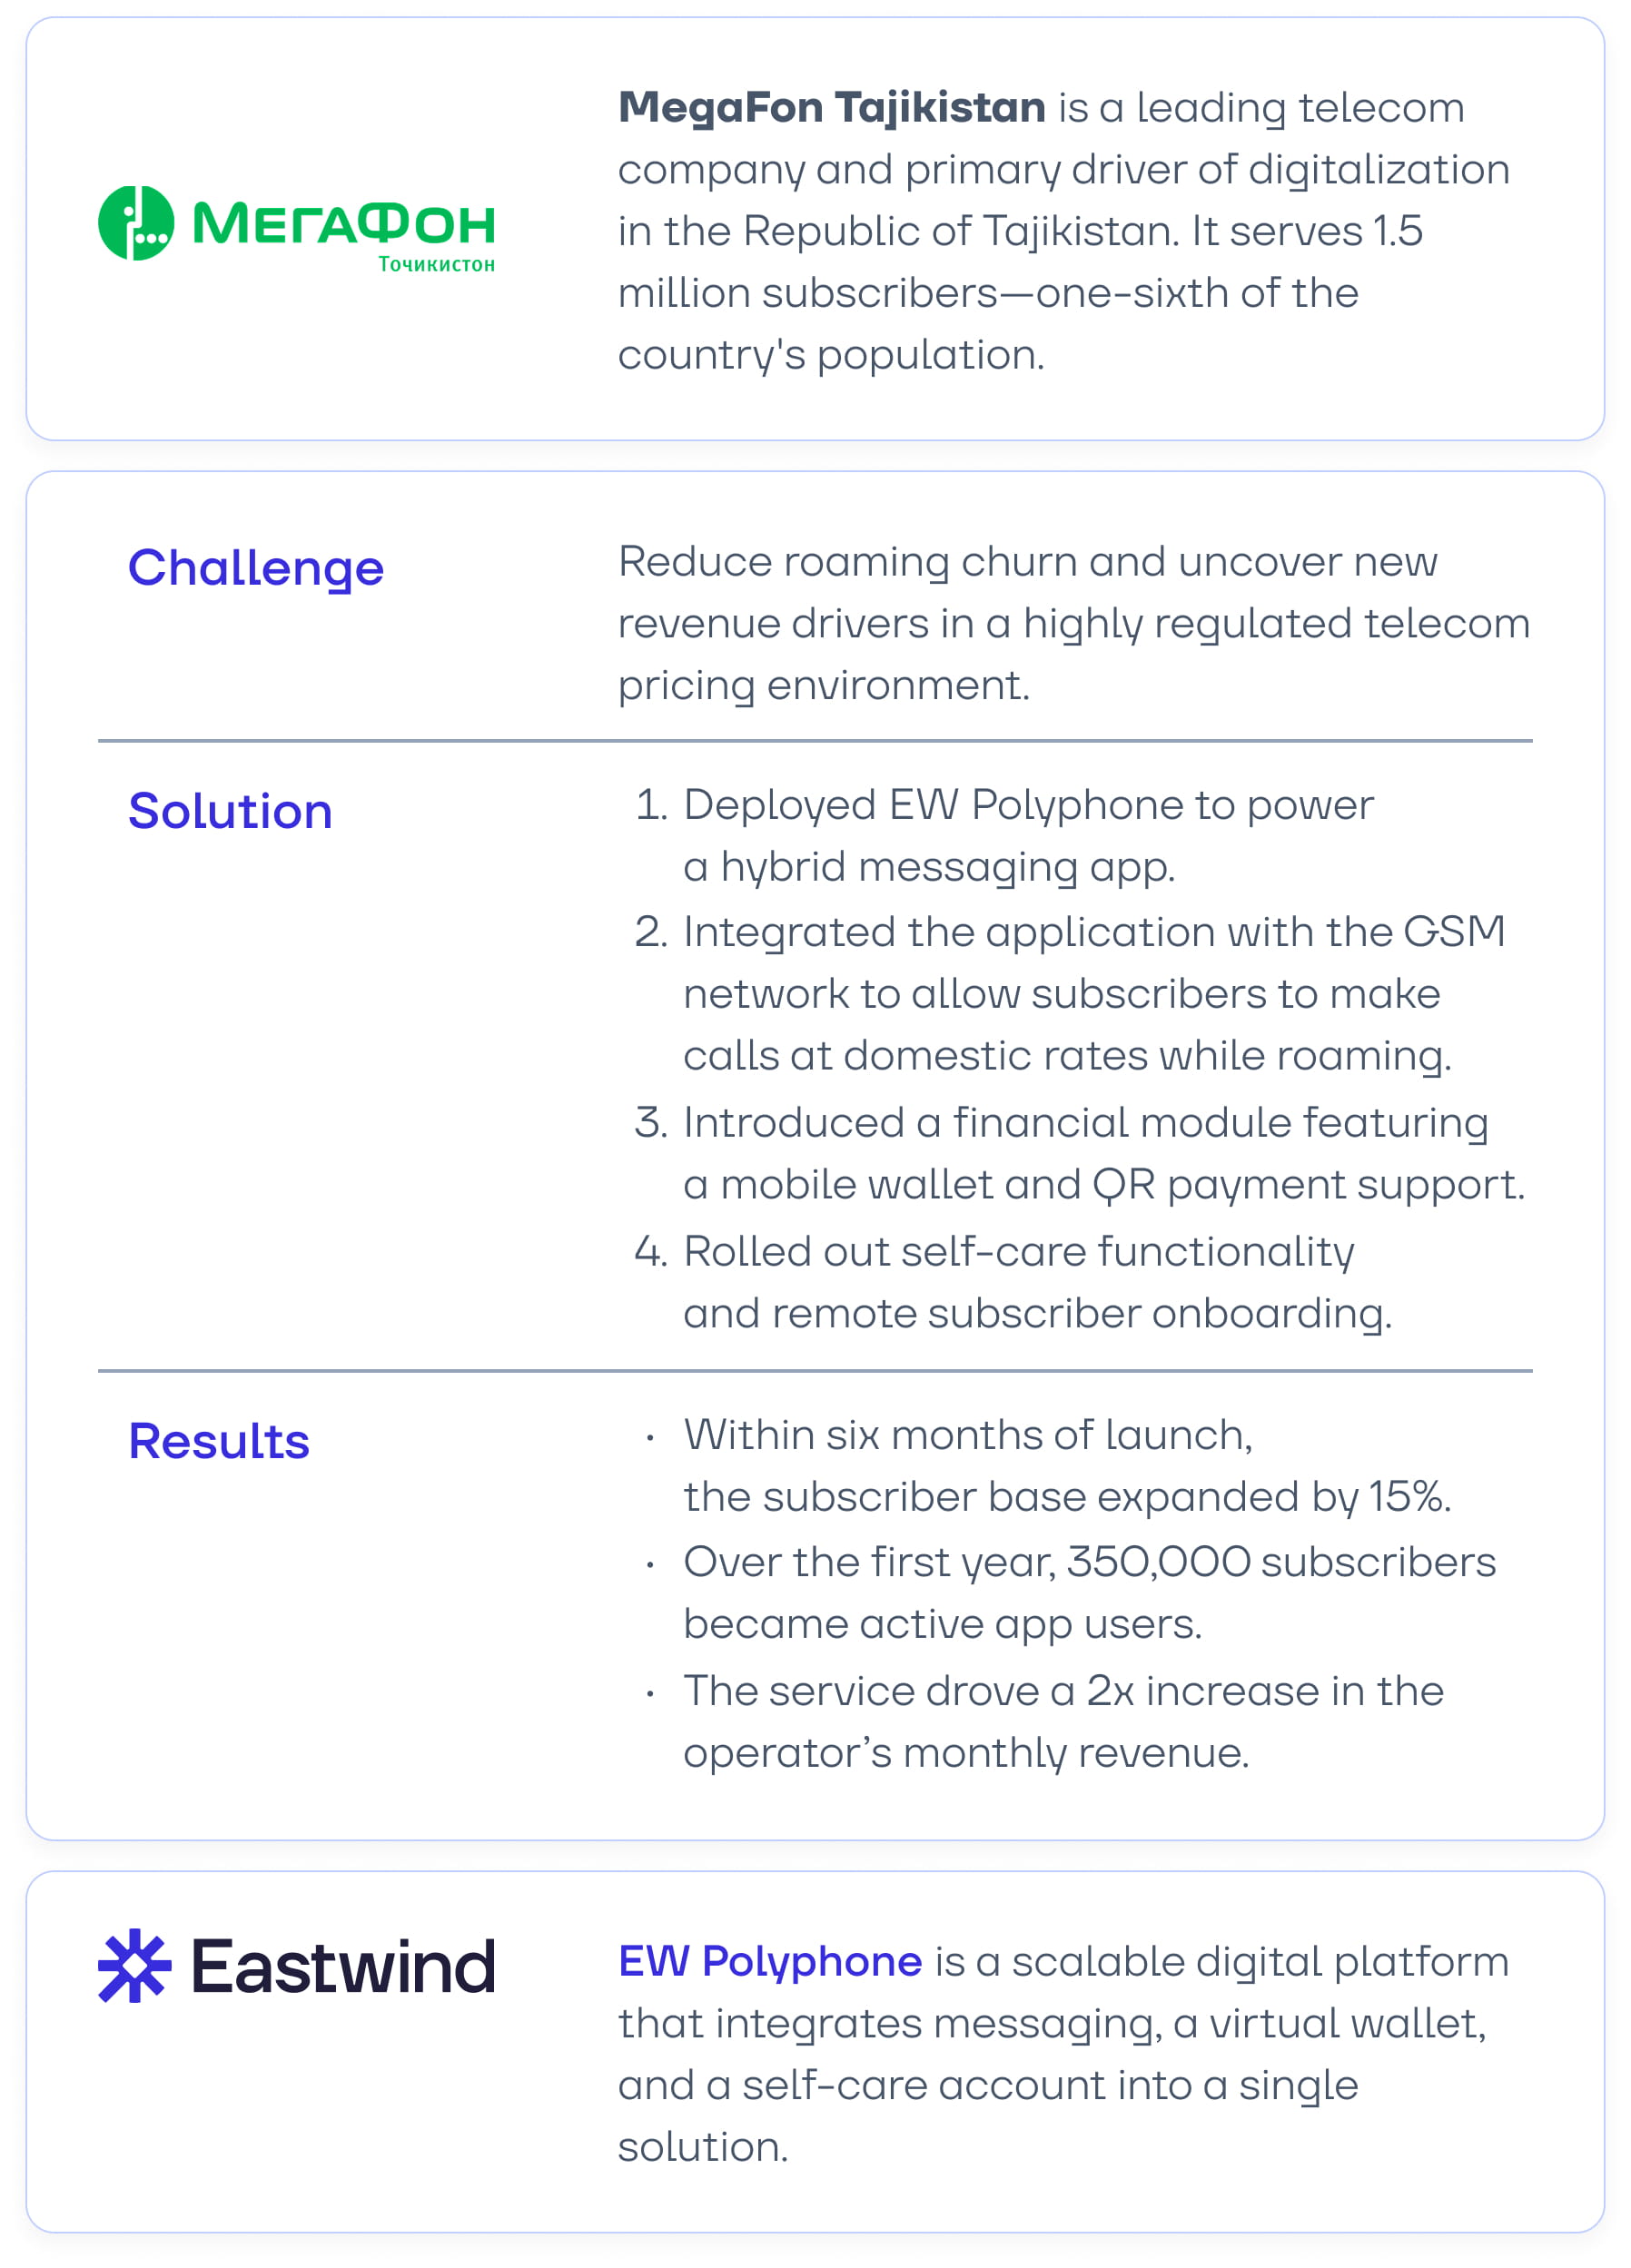The height and width of the screenshot is (2268, 1631).
Task: Click the blue Eastwind asterisk icon
Action: (x=134, y=1965)
